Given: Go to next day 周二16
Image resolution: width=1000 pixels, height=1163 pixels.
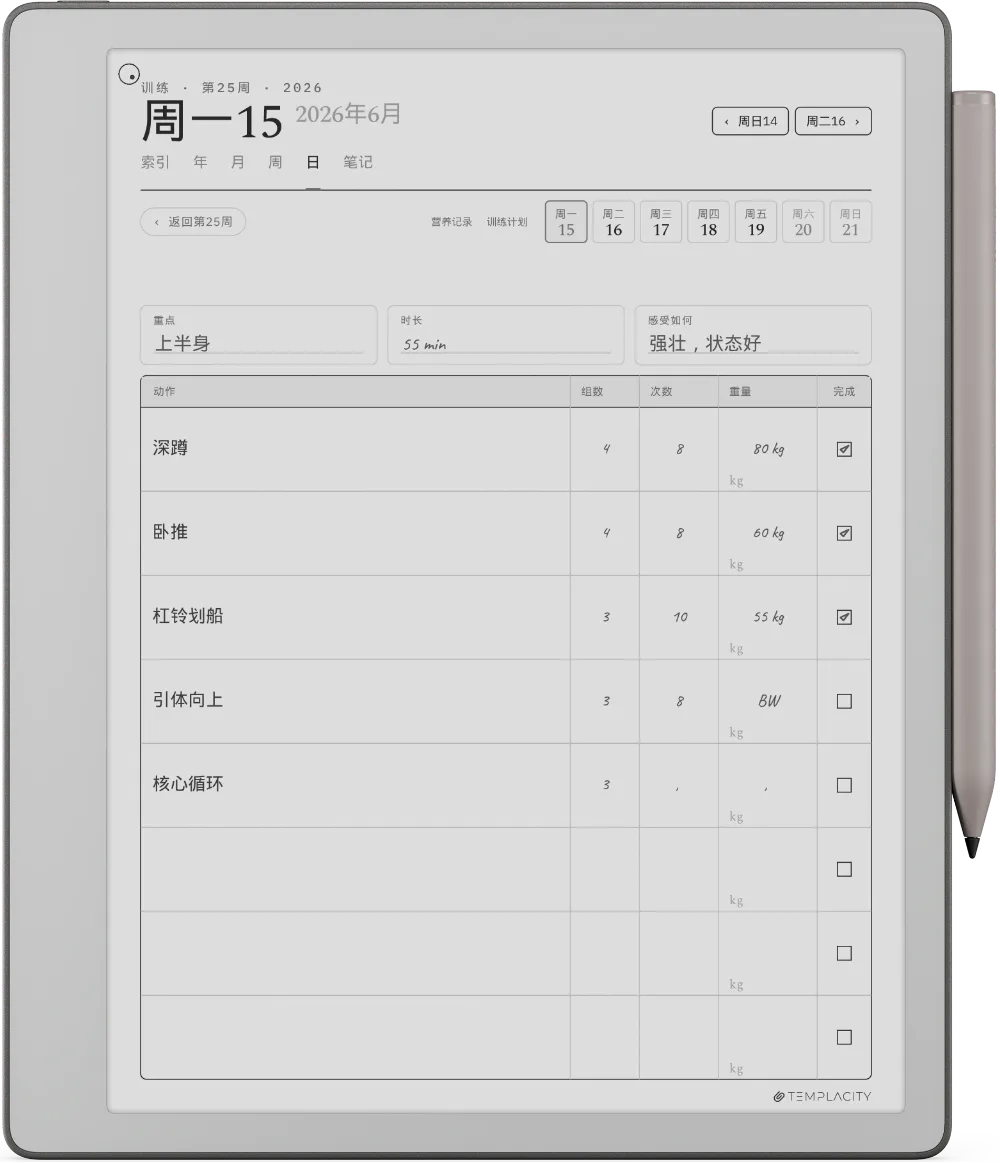Looking at the screenshot, I should point(833,121).
